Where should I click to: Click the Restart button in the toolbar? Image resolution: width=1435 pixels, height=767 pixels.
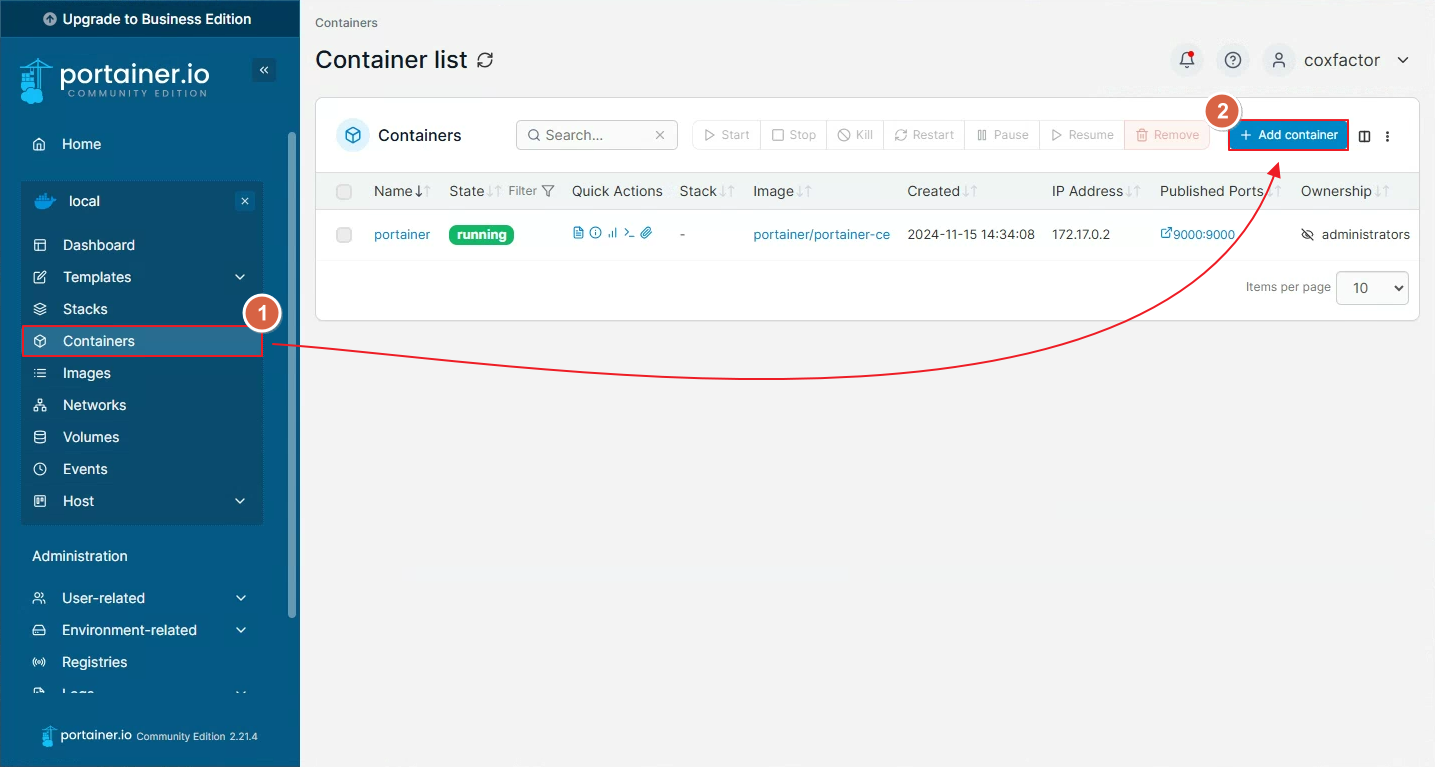point(924,135)
